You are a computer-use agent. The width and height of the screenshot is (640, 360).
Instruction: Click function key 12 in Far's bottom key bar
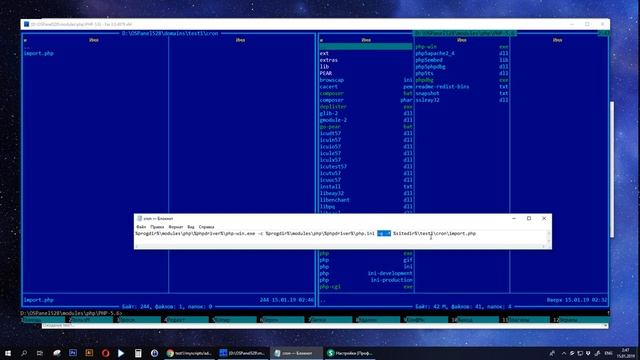(581, 320)
